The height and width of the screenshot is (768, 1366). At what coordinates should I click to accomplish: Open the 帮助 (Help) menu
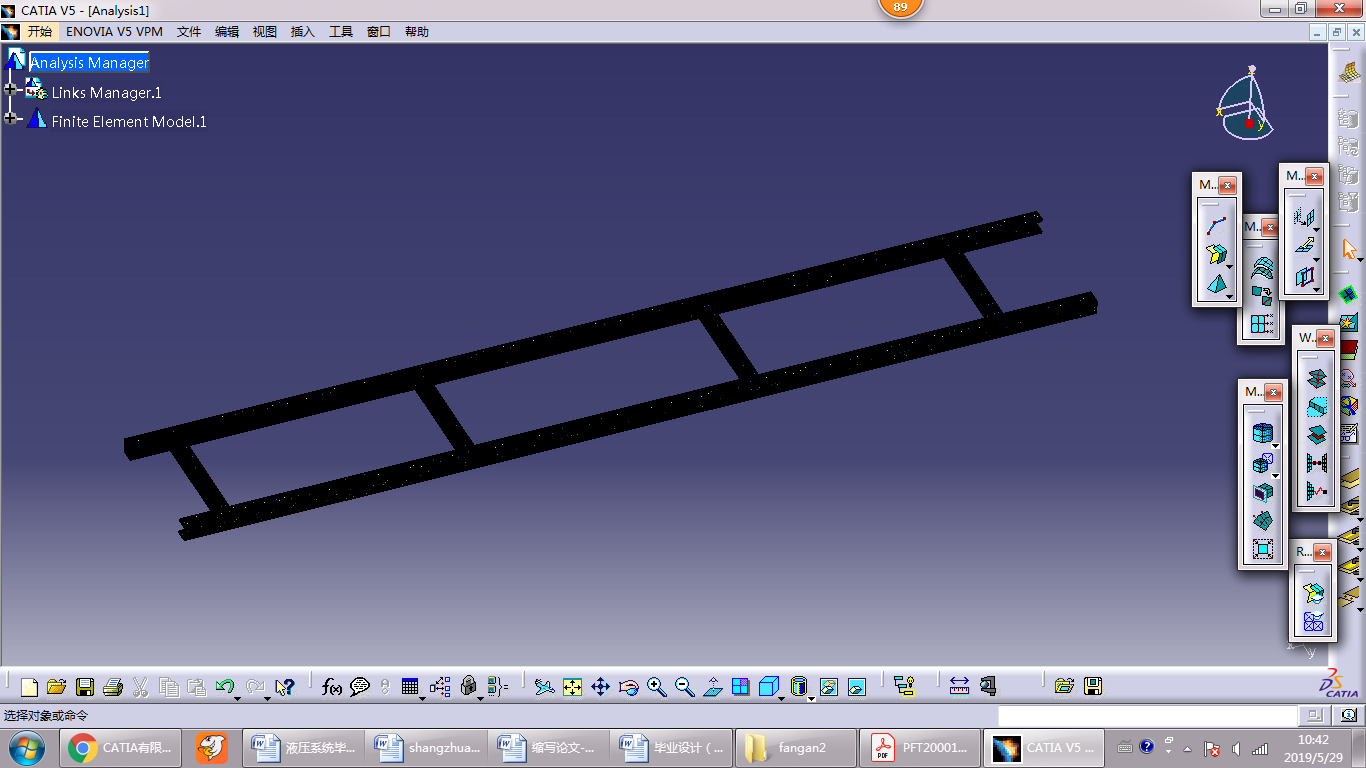click(x=417, y=32)
